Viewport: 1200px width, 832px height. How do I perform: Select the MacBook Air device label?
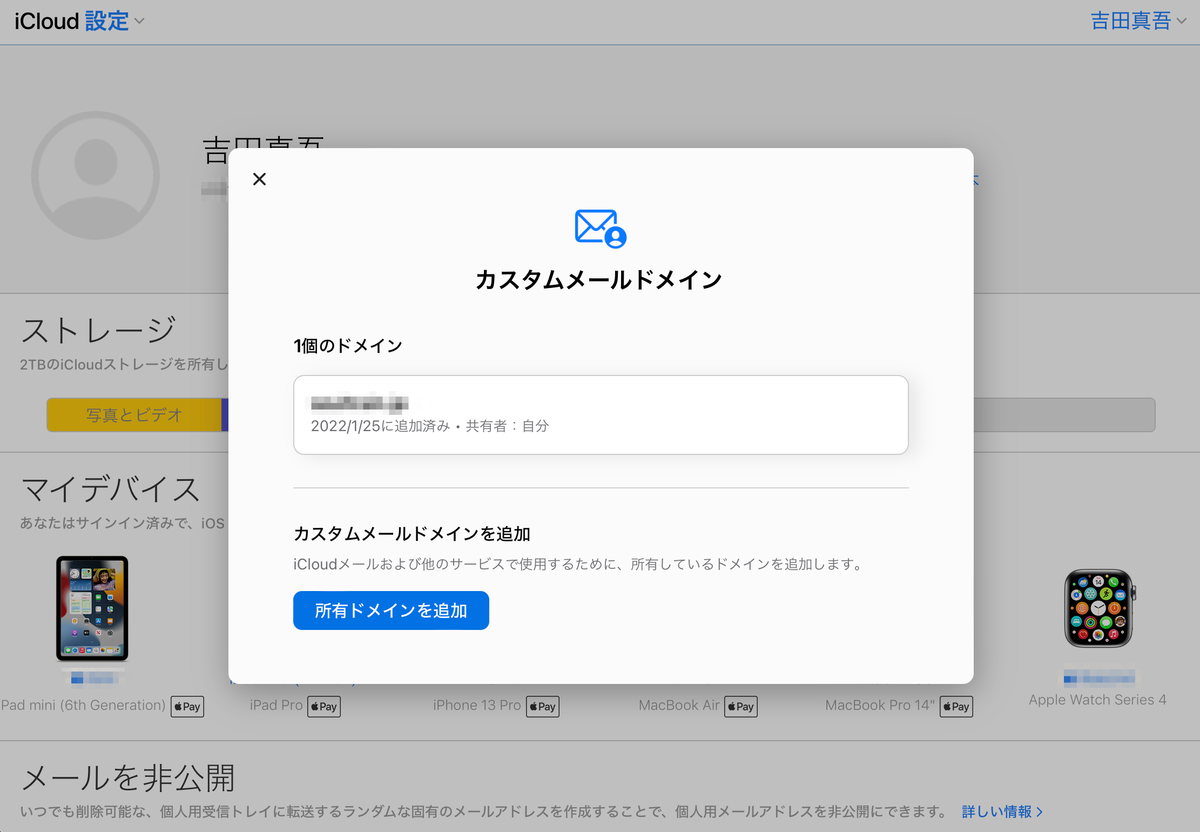(x=679, y=705)
